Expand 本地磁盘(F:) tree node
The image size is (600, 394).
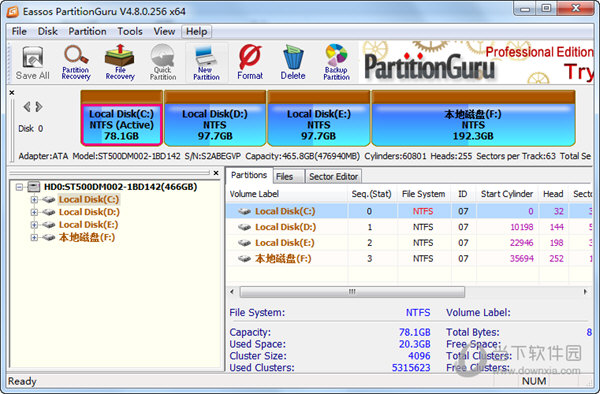pos(34,238)
